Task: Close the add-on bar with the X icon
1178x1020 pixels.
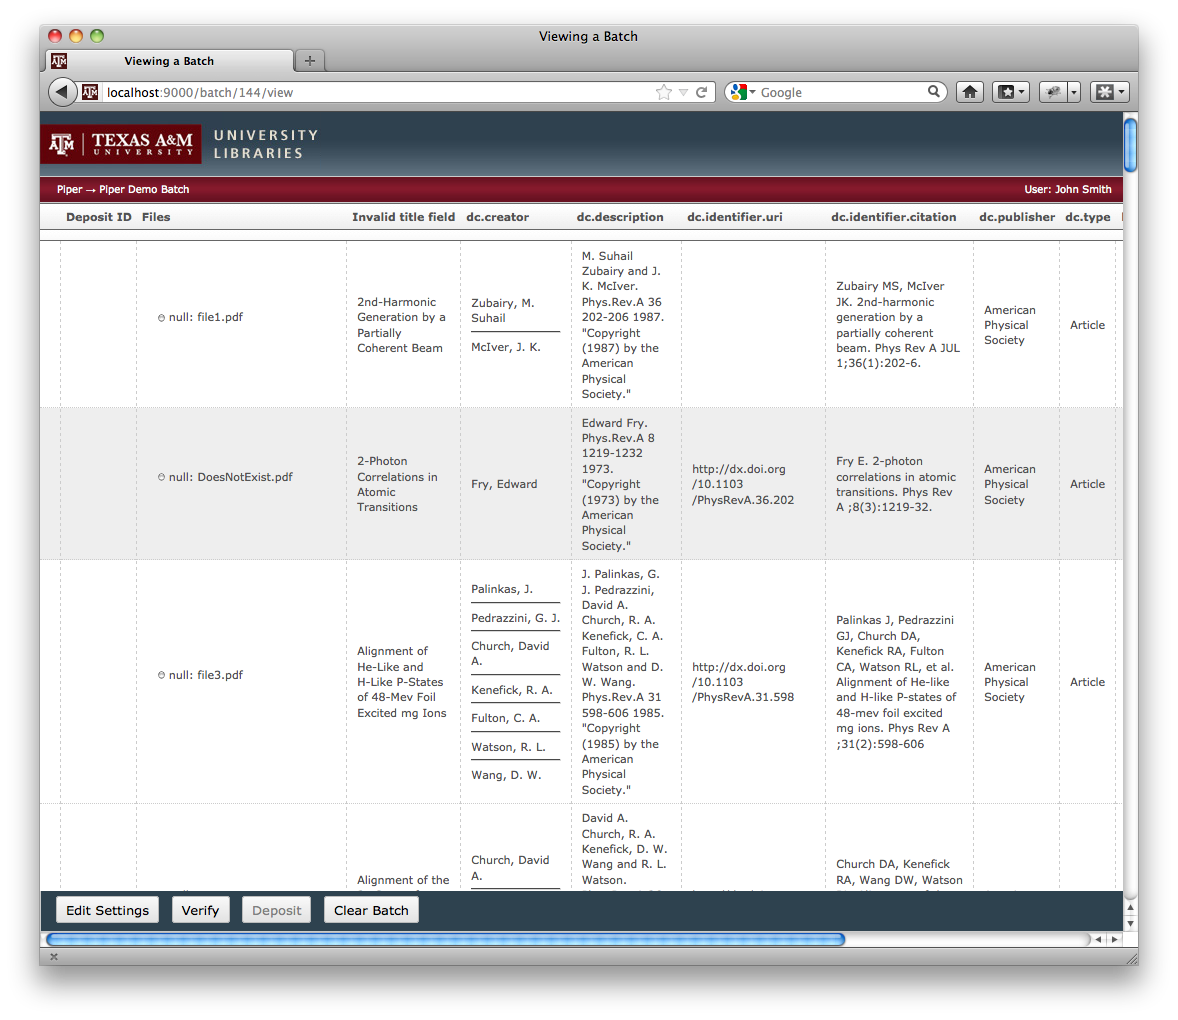Action: click(x=53, y=957)
